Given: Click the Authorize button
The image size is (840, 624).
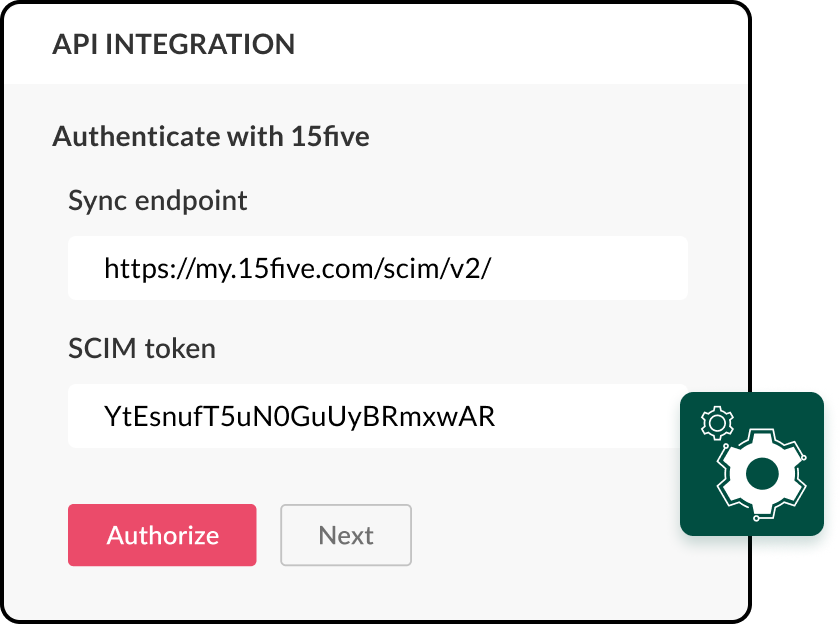Looking at the screenshot, I should [x=161, y=535].
